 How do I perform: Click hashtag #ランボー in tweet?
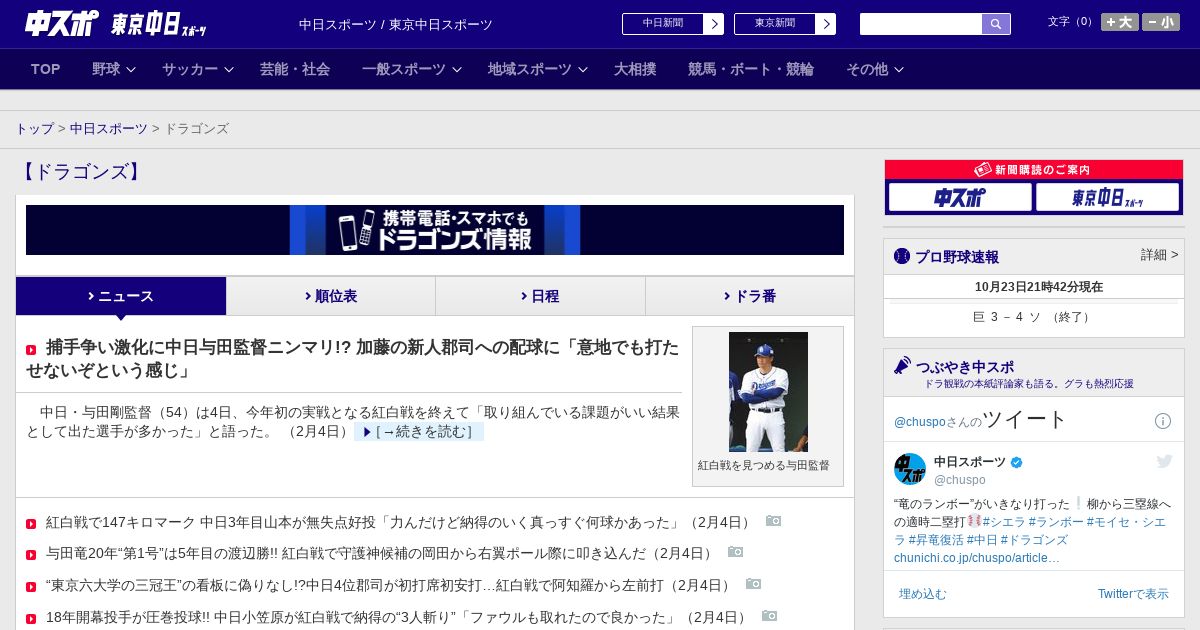click(x=1056, y=522)
